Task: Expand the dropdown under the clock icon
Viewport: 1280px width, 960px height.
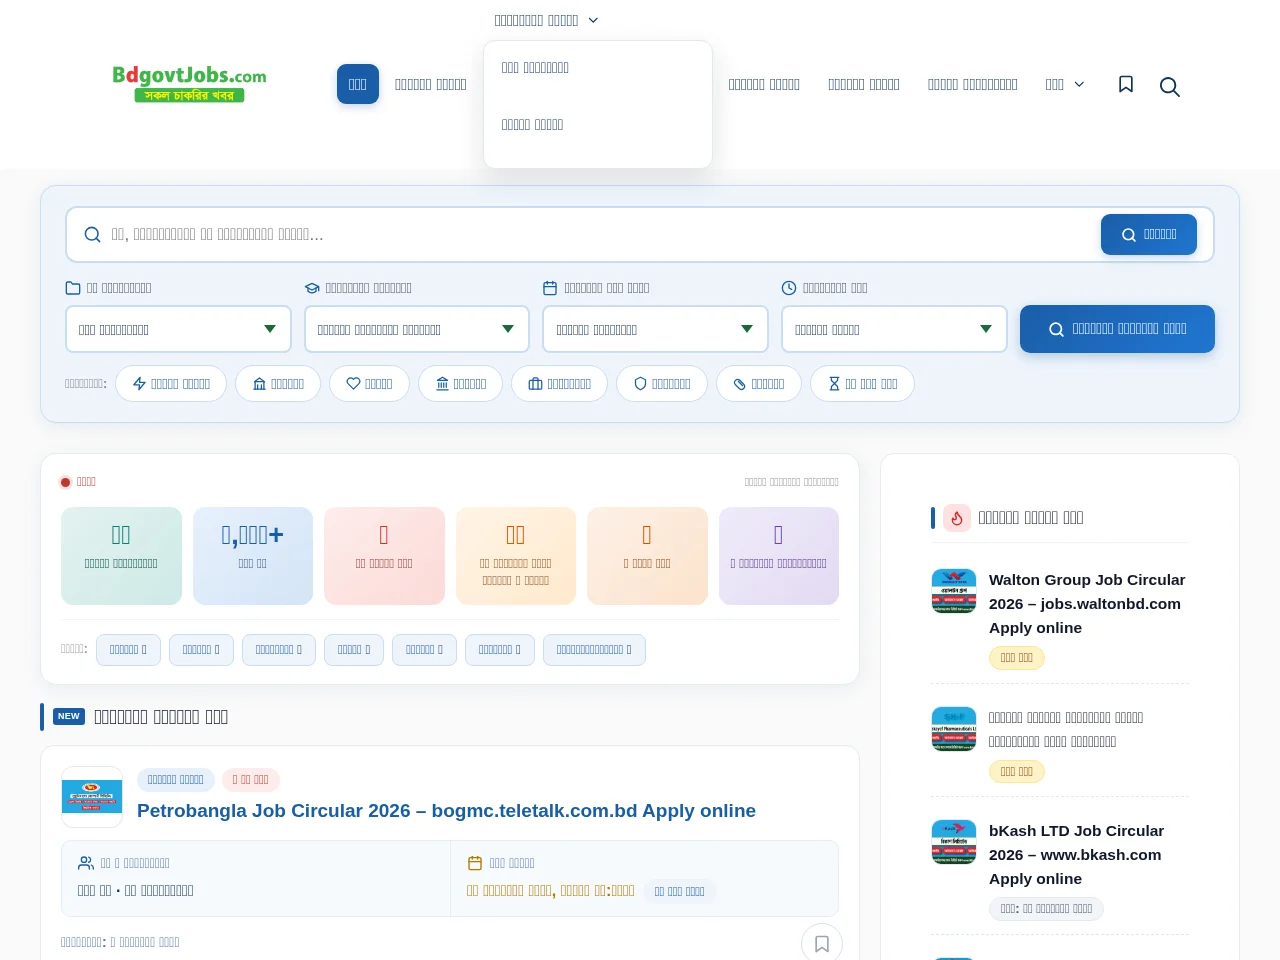Action: click(894, 329)
